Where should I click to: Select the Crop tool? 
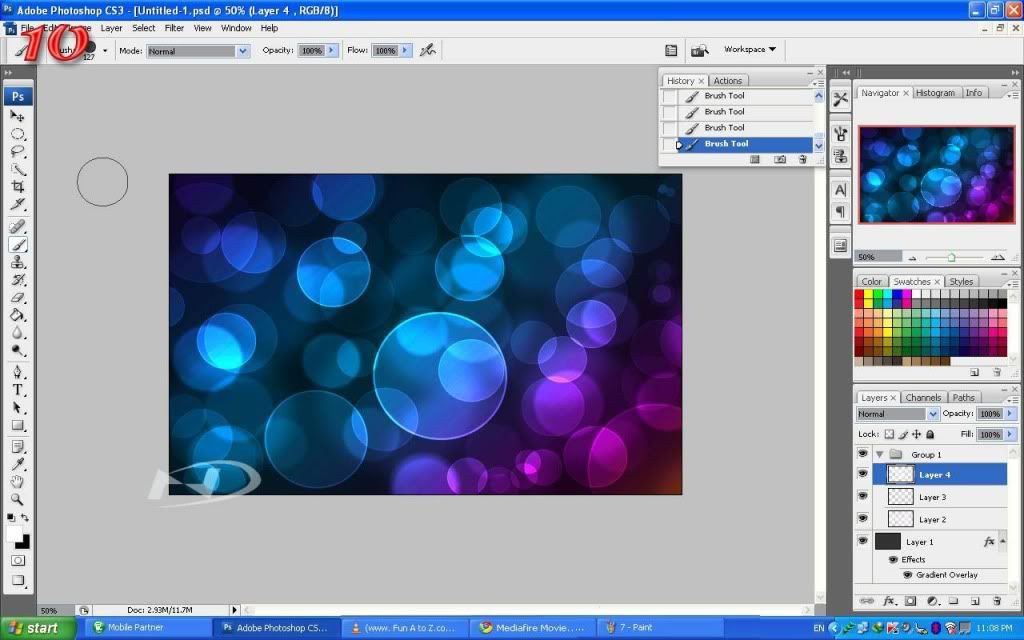[18, 187]
